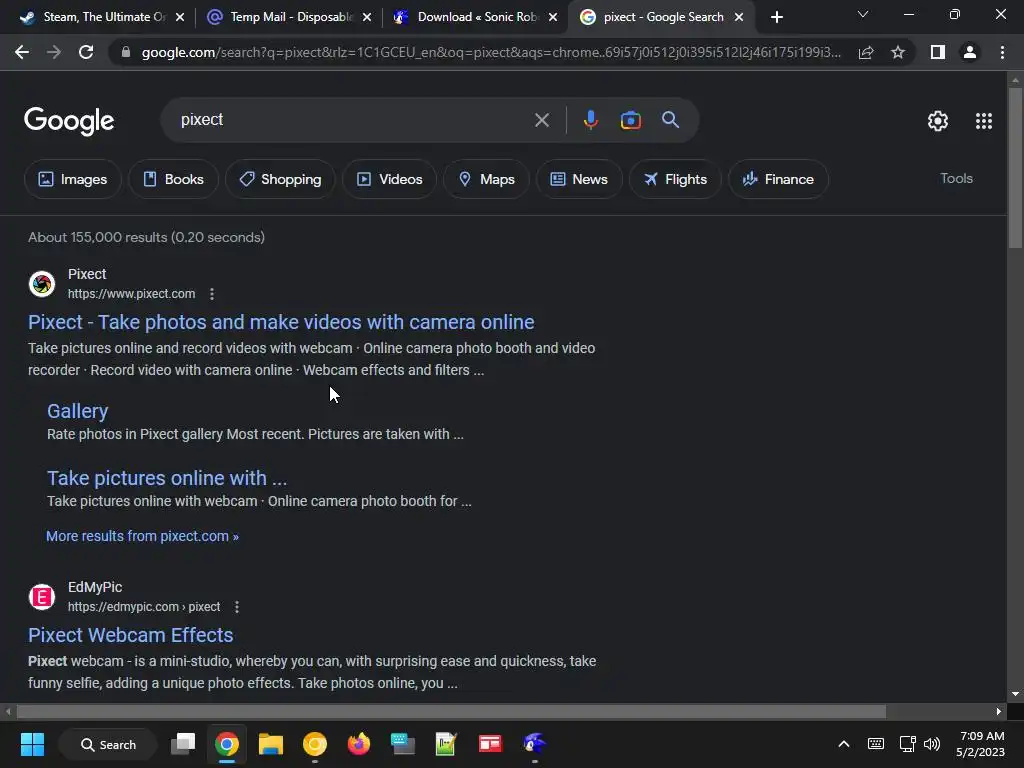Submit search with magnifier icon
Image resolution: width=1024 pixels, height=768 pixels.
click(670, 120)
